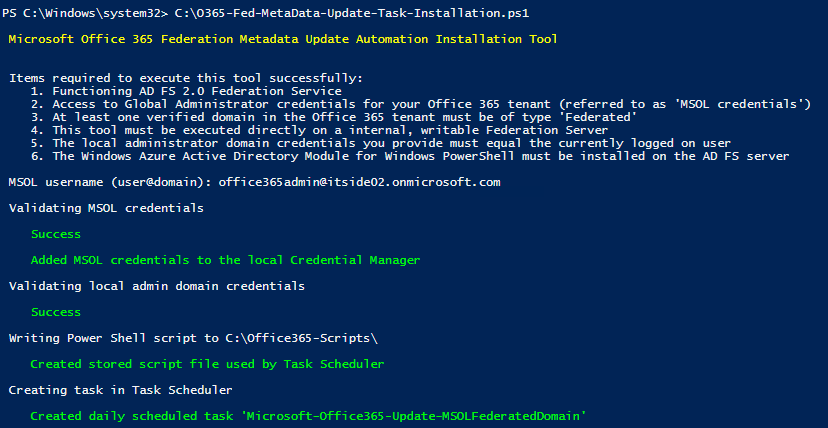The image size is (828, 428).
Task: Click the 'Created stored script file' message
Action: coord(207,364)
